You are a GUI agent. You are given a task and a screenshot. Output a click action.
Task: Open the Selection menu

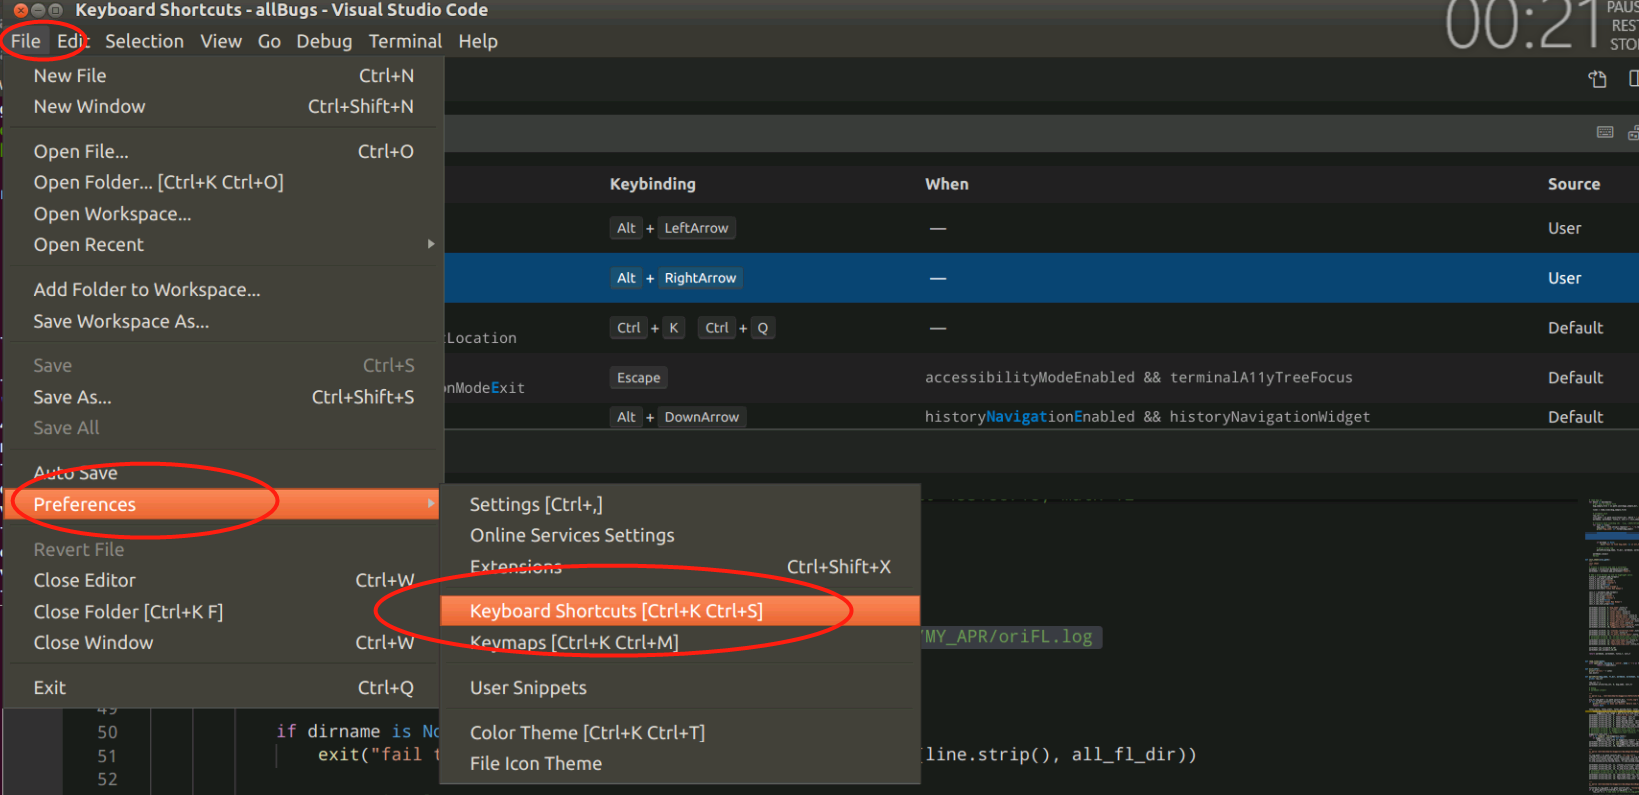point(144,41)
